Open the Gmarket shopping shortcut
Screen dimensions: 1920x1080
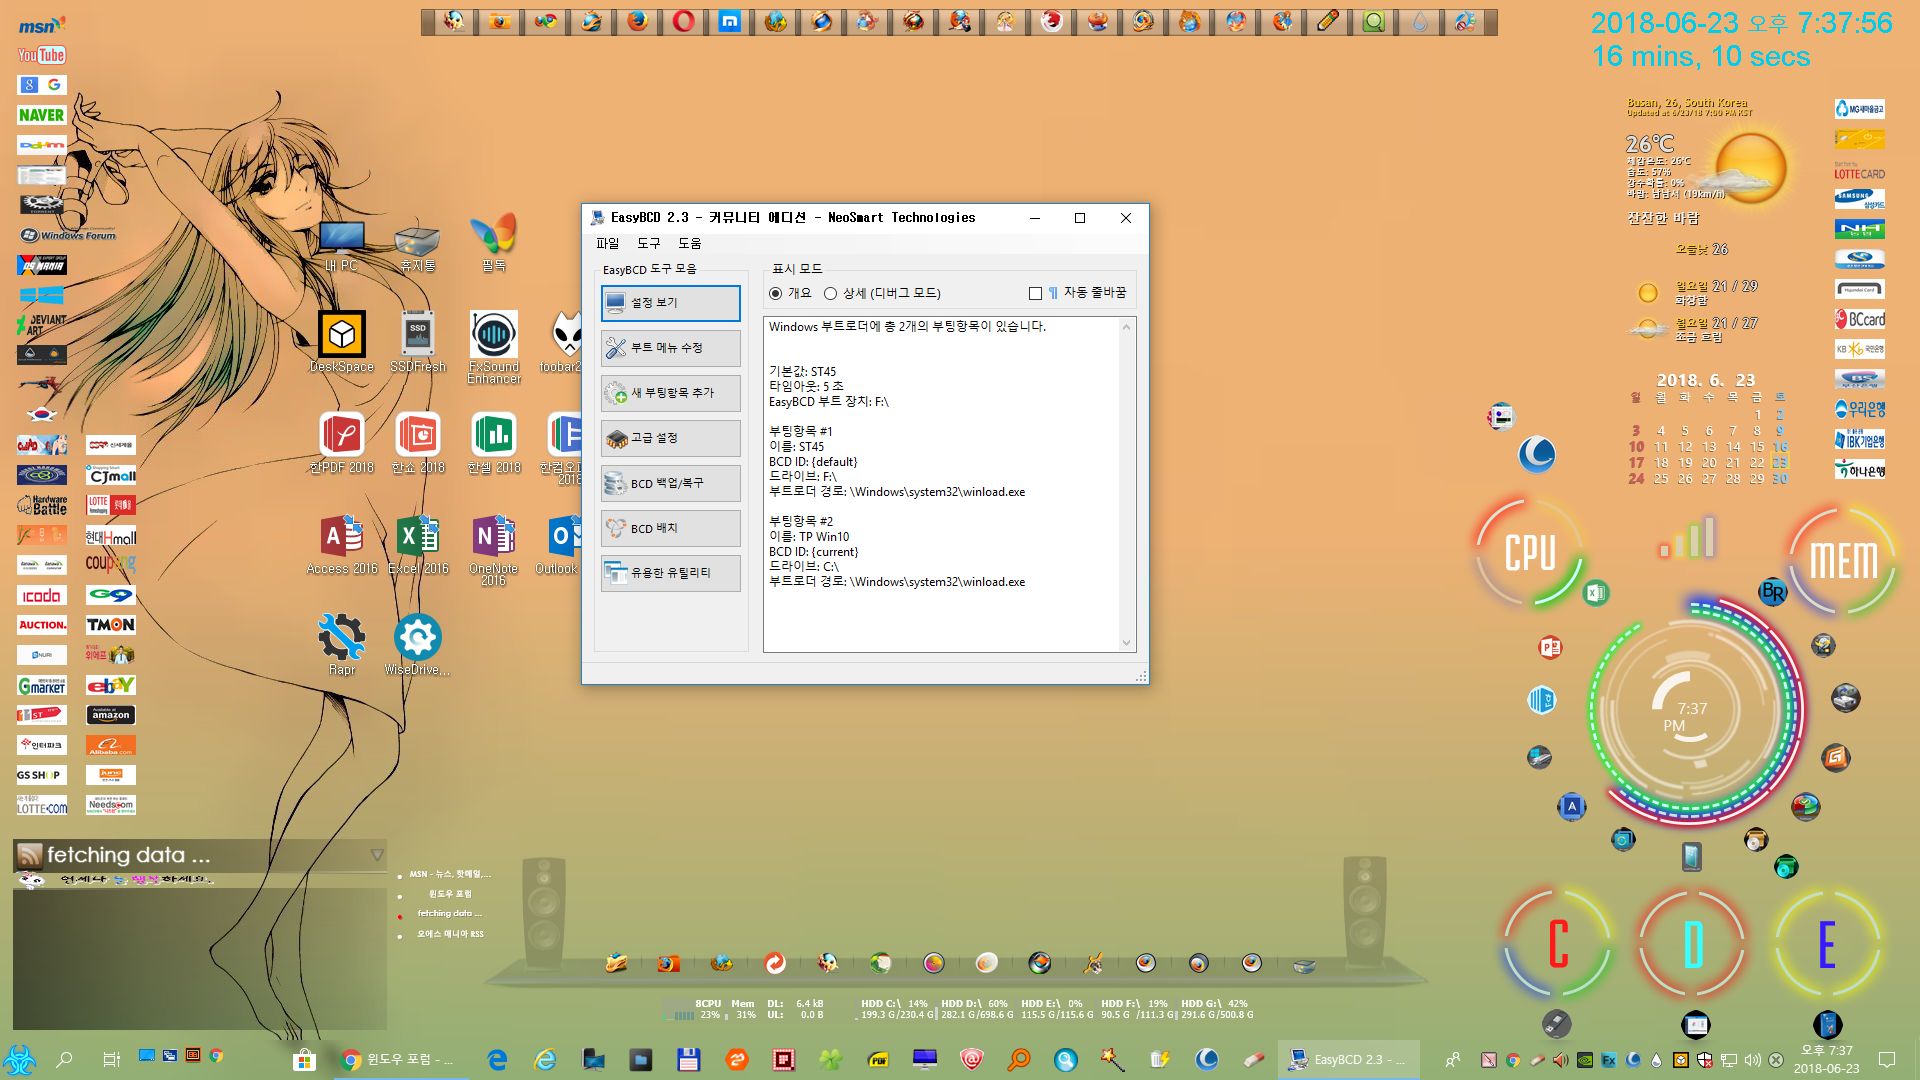(42, 685)
